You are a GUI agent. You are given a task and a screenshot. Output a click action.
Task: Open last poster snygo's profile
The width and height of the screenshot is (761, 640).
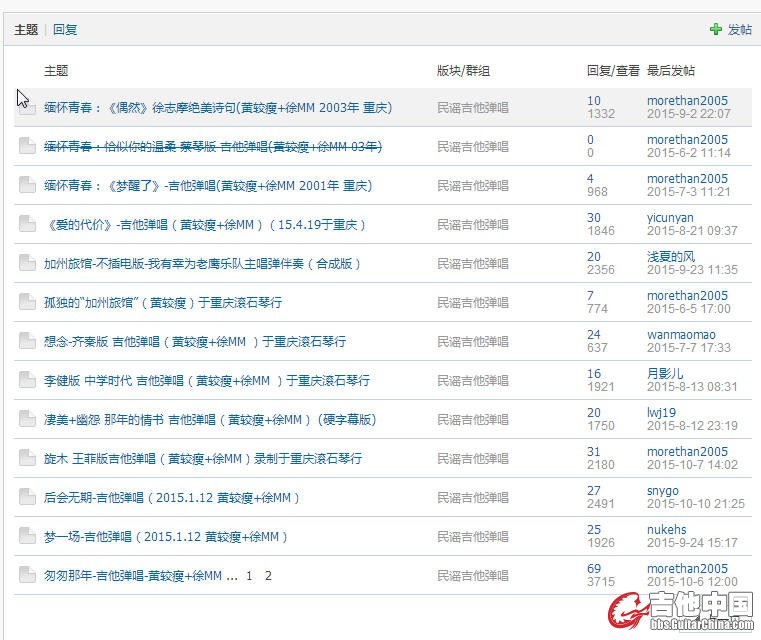(x=662, y=491)
